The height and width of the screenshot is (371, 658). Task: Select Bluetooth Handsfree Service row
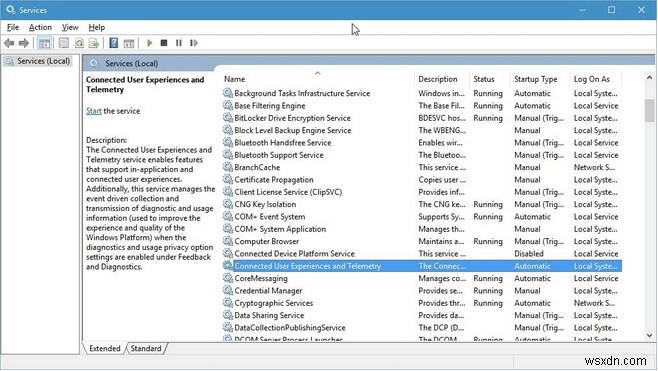(x=422, y=143)
